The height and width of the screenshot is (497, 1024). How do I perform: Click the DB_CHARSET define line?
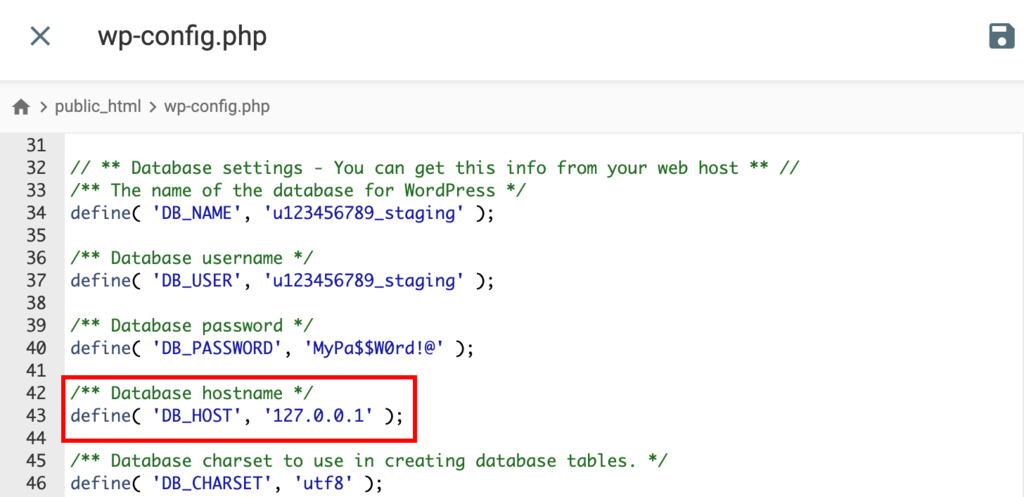pyautogui.click(x=227, y=483)
